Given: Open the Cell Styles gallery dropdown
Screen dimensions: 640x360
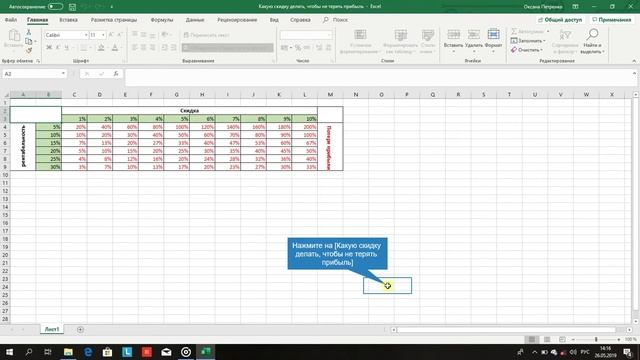Looking at the screenshot, I should [x=428, y=41].
